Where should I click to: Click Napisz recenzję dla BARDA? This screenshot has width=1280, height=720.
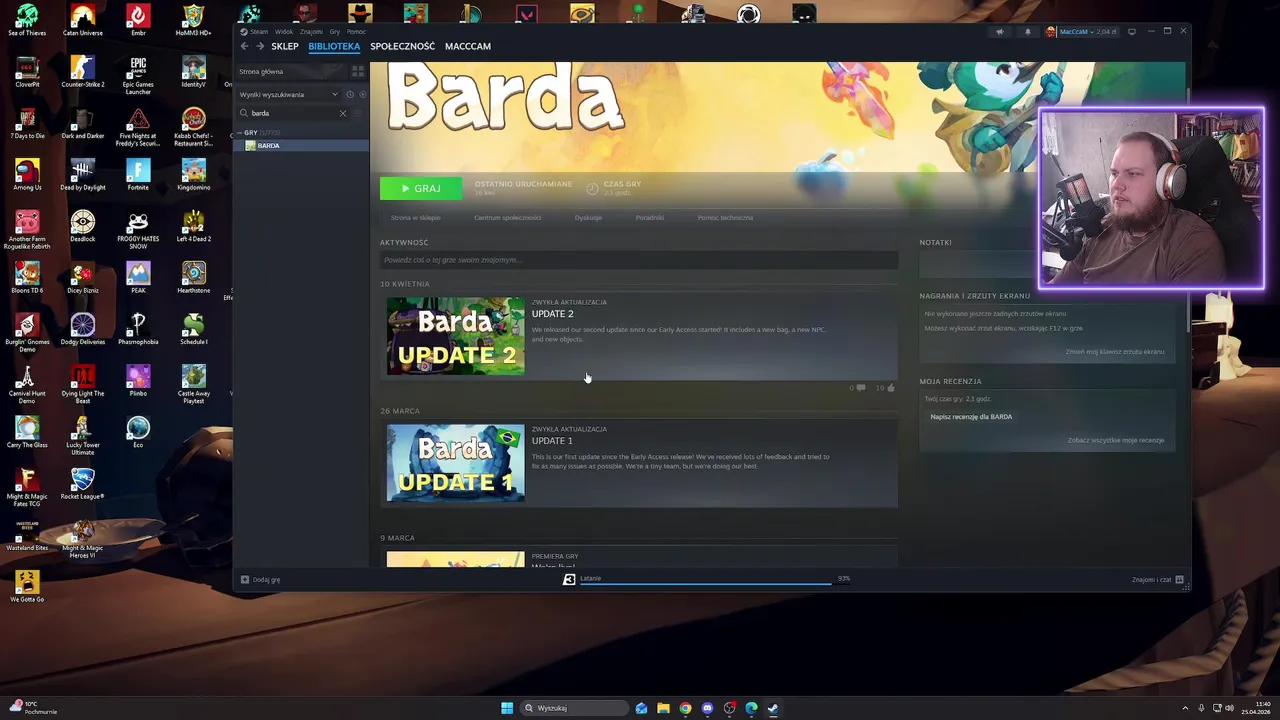click(971, 417)
